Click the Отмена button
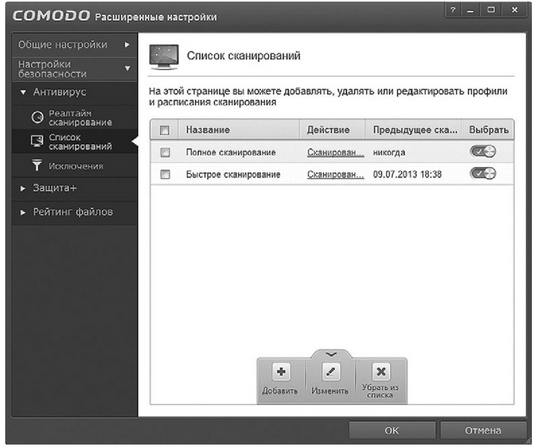Image resolution: width=538 pixels, height=448 pixels. click(x=483, y=431)
